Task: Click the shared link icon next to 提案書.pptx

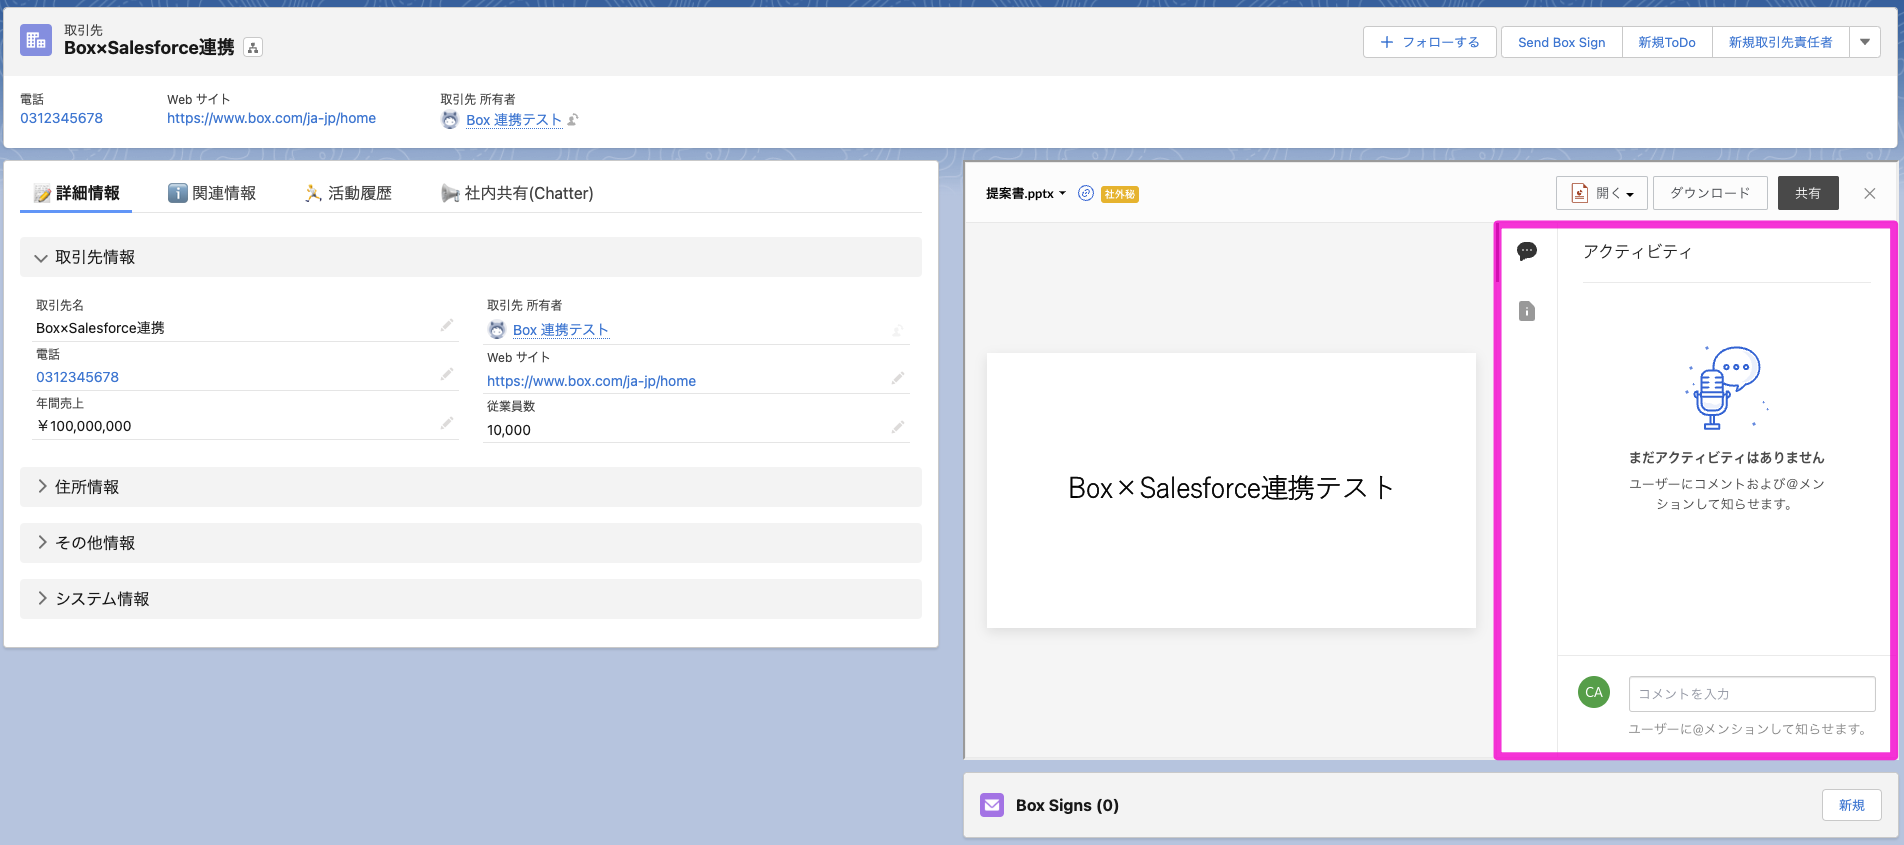Action: (1086, 193)
